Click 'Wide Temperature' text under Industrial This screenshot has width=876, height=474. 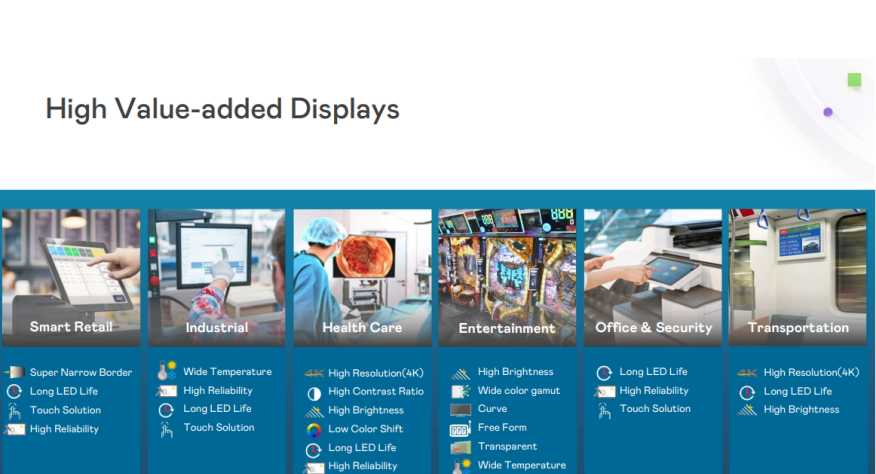click(227, 372)
